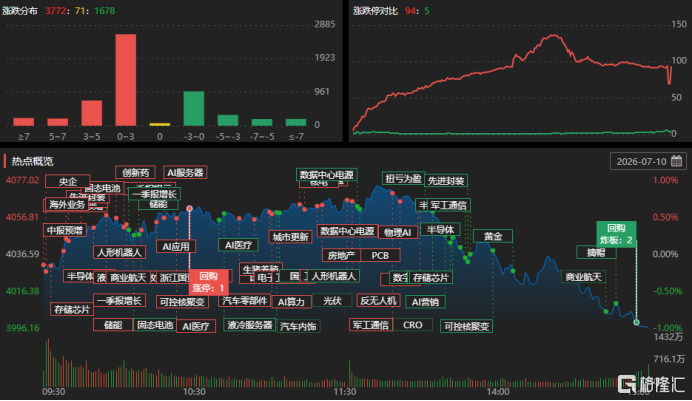Select the green-bordered 固态电池 tag

point(155,325)
